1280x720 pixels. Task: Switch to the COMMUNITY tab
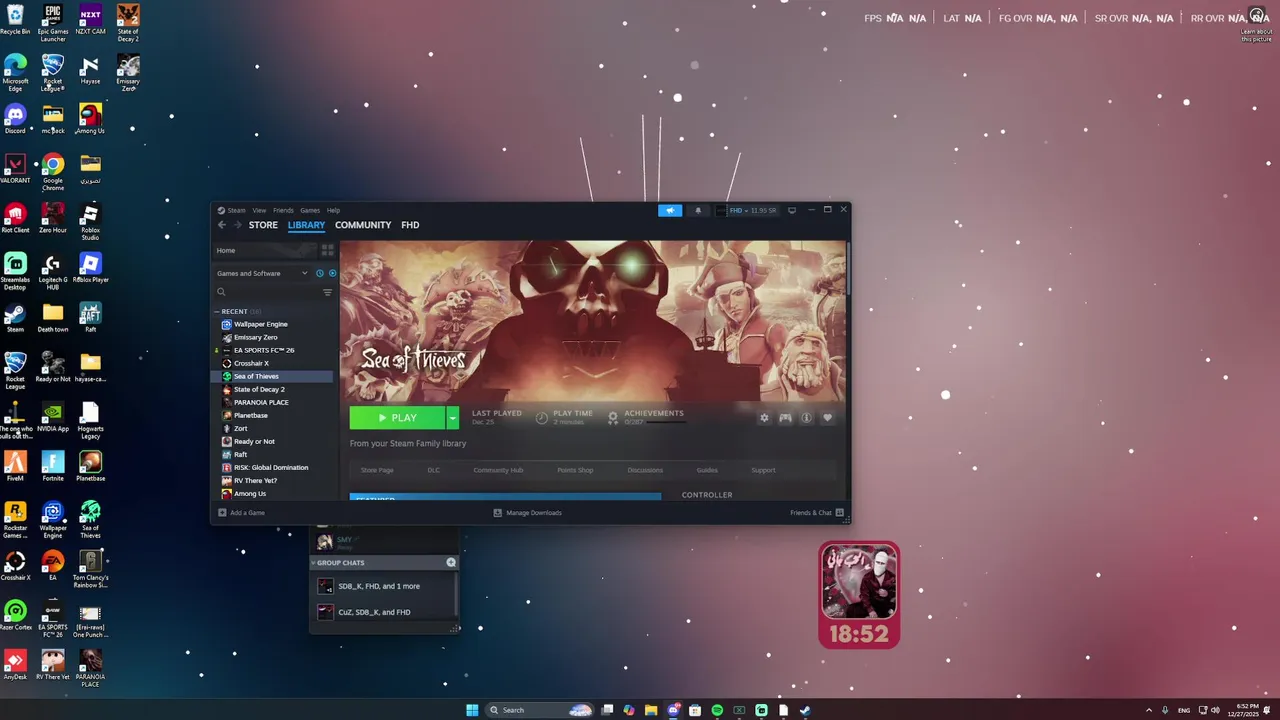(x=363, y=225)
